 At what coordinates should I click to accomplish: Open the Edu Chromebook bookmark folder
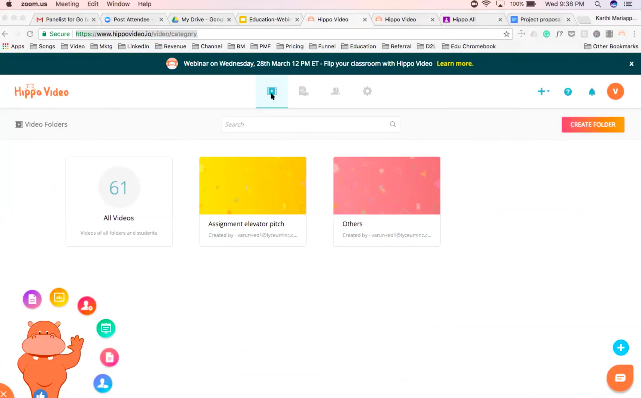coord(469,46)
